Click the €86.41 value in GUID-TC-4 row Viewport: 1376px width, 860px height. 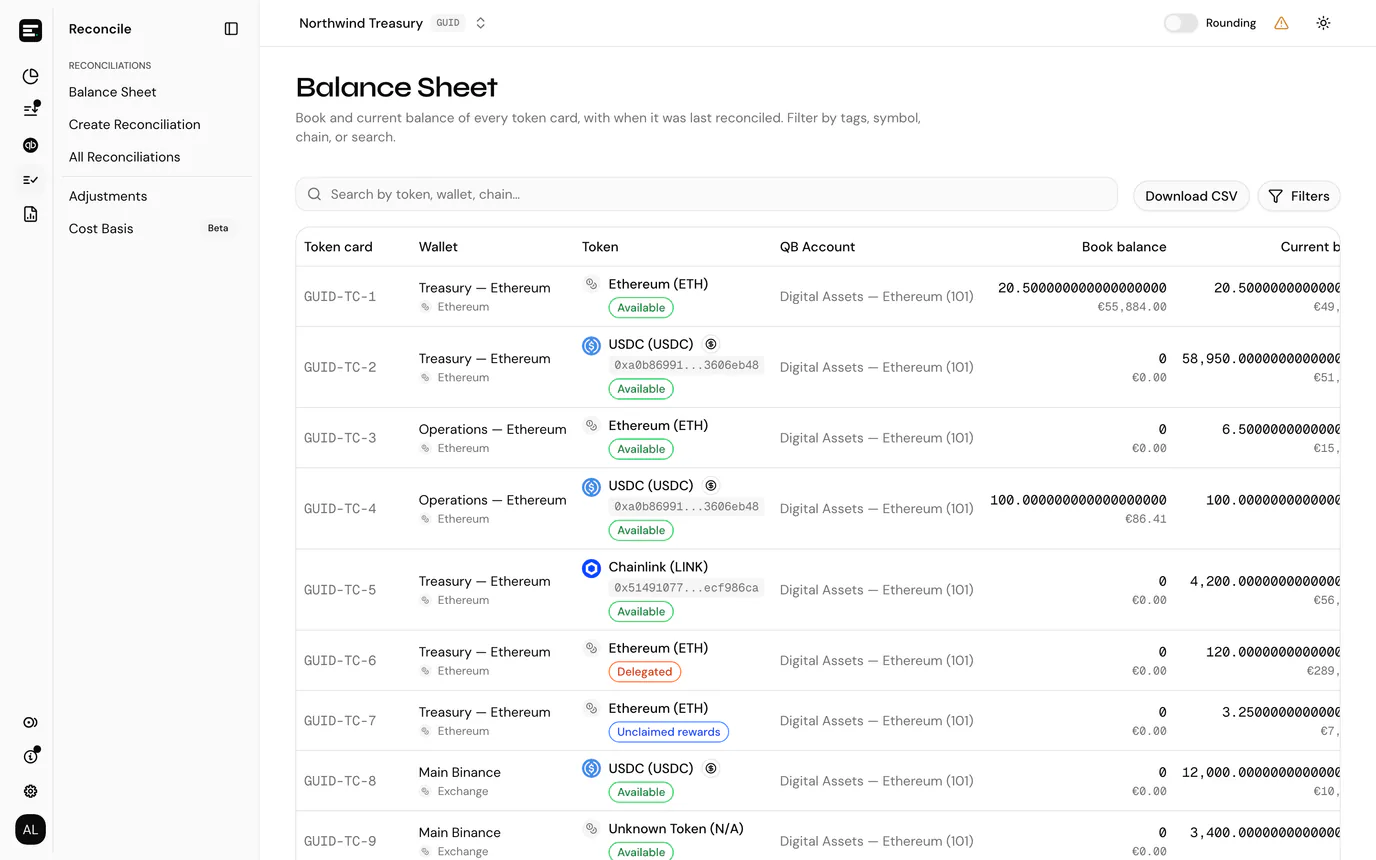tap(1146, 519)
